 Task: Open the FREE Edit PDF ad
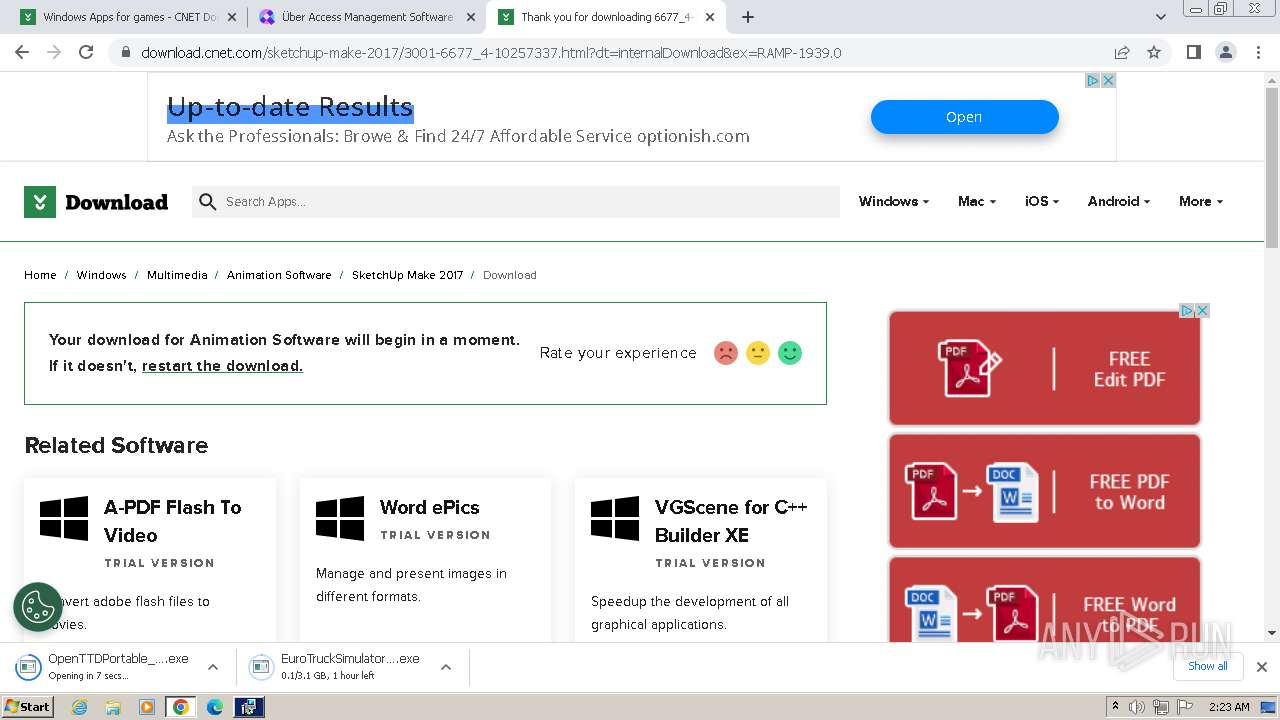click(1044, 368)
